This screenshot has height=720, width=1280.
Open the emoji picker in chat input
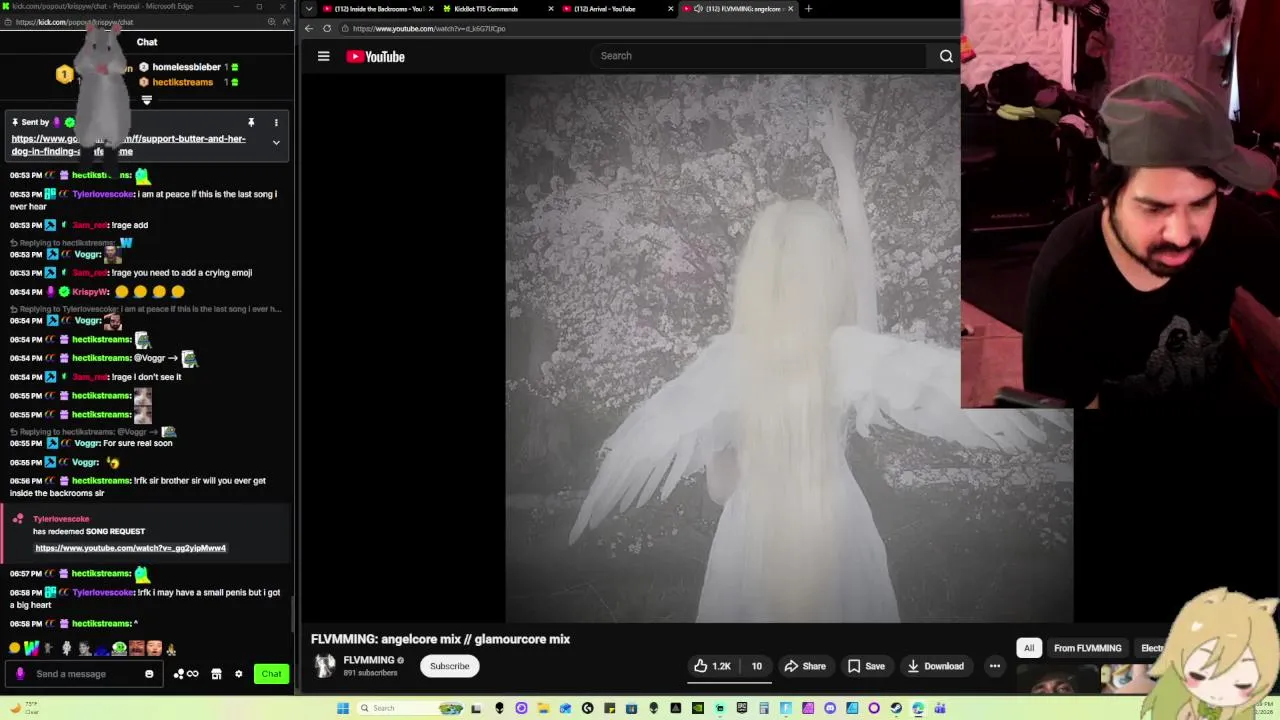click(149, 674)
